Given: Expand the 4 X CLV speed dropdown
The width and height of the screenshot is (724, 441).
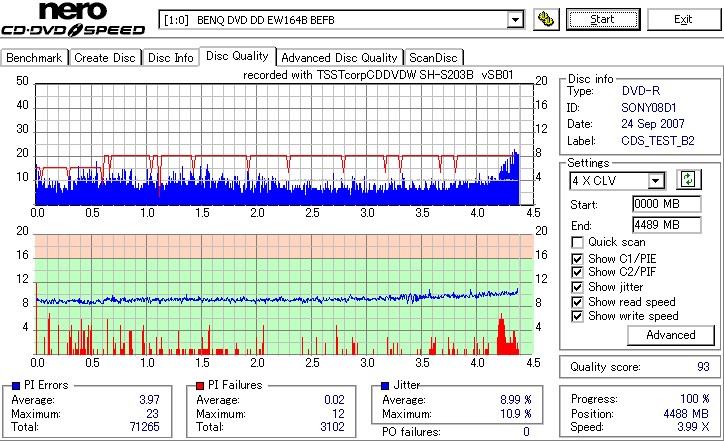Looking at the screenshot, I should (656, 181).
